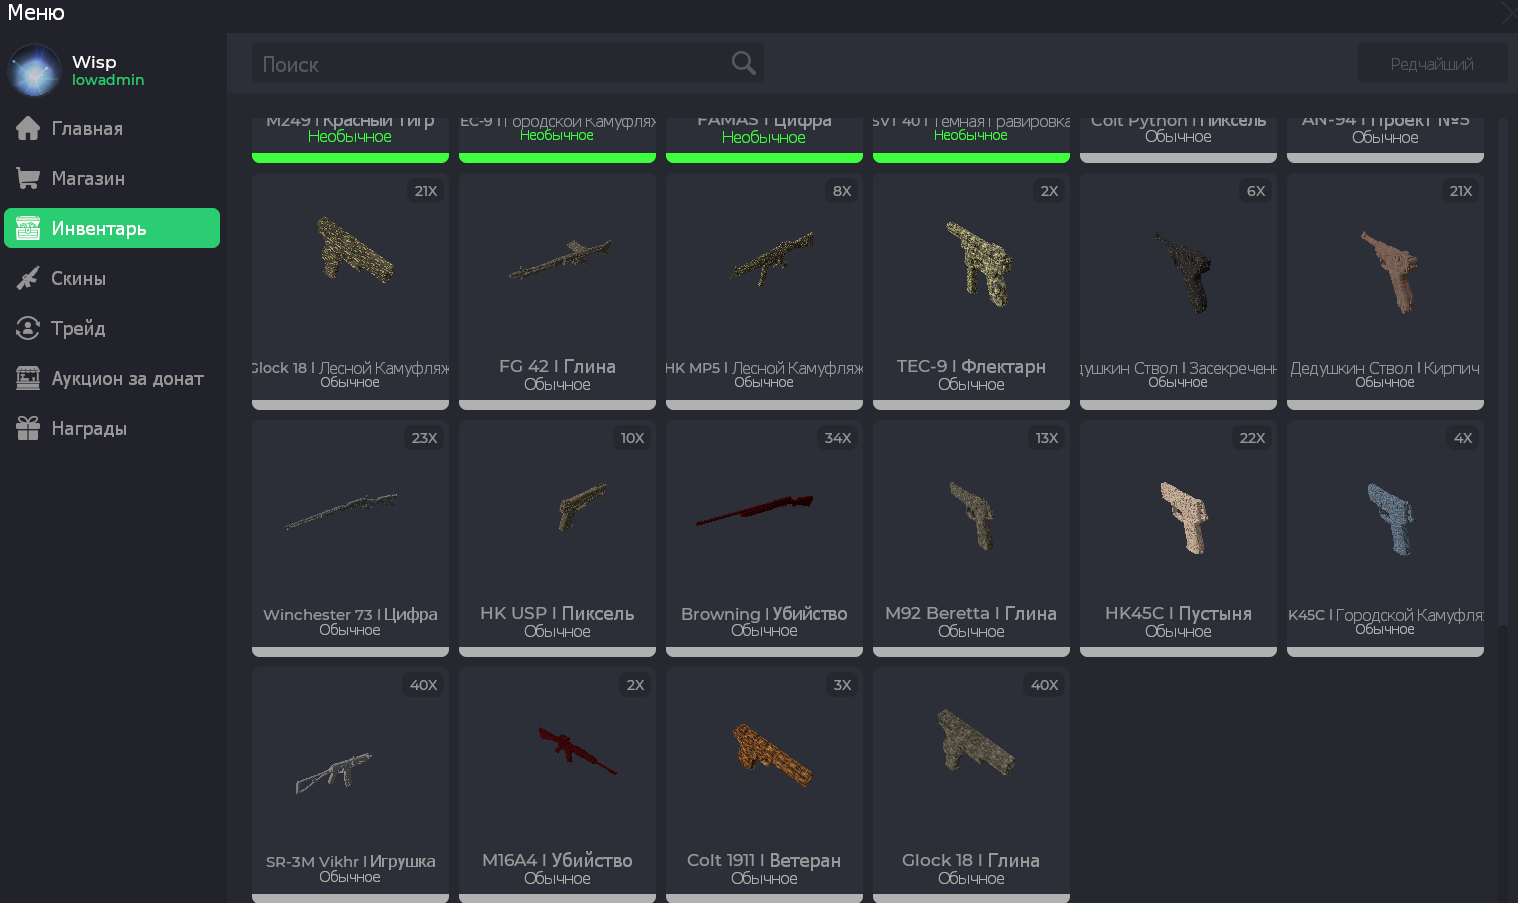Click the Wisp username
1518x903 pixels.
click(x=94, y=62)
